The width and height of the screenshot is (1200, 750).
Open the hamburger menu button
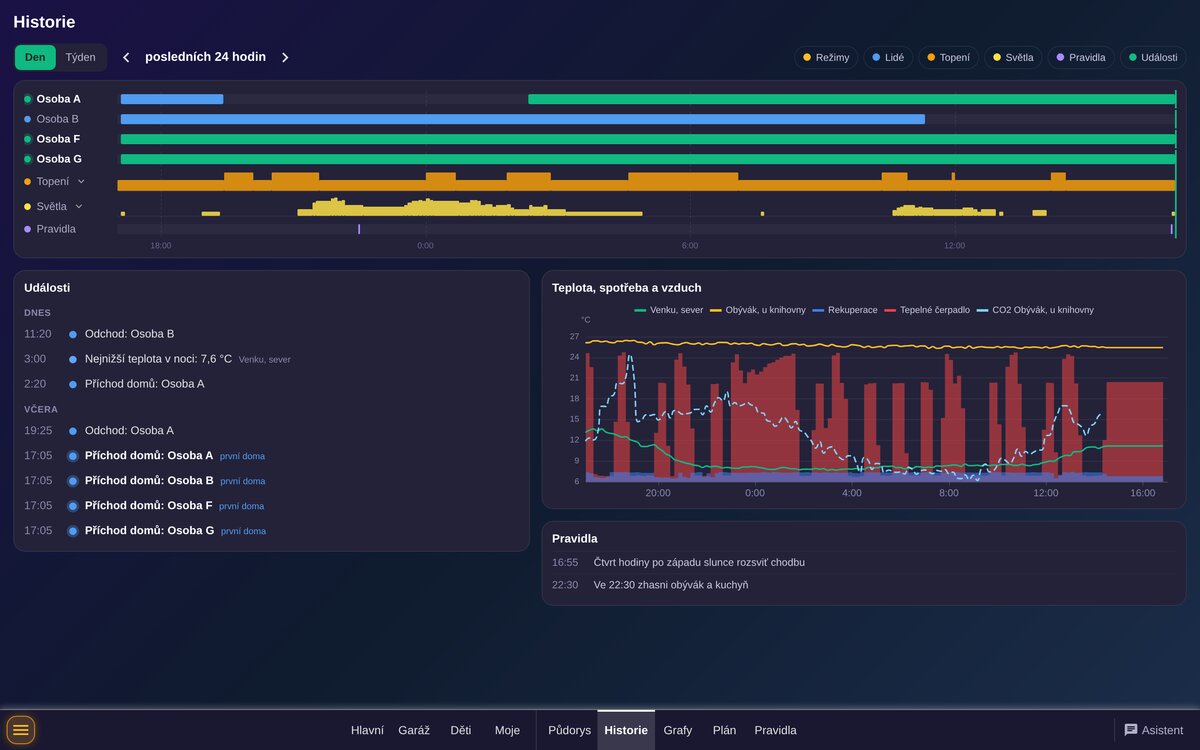tap(21, 730)
